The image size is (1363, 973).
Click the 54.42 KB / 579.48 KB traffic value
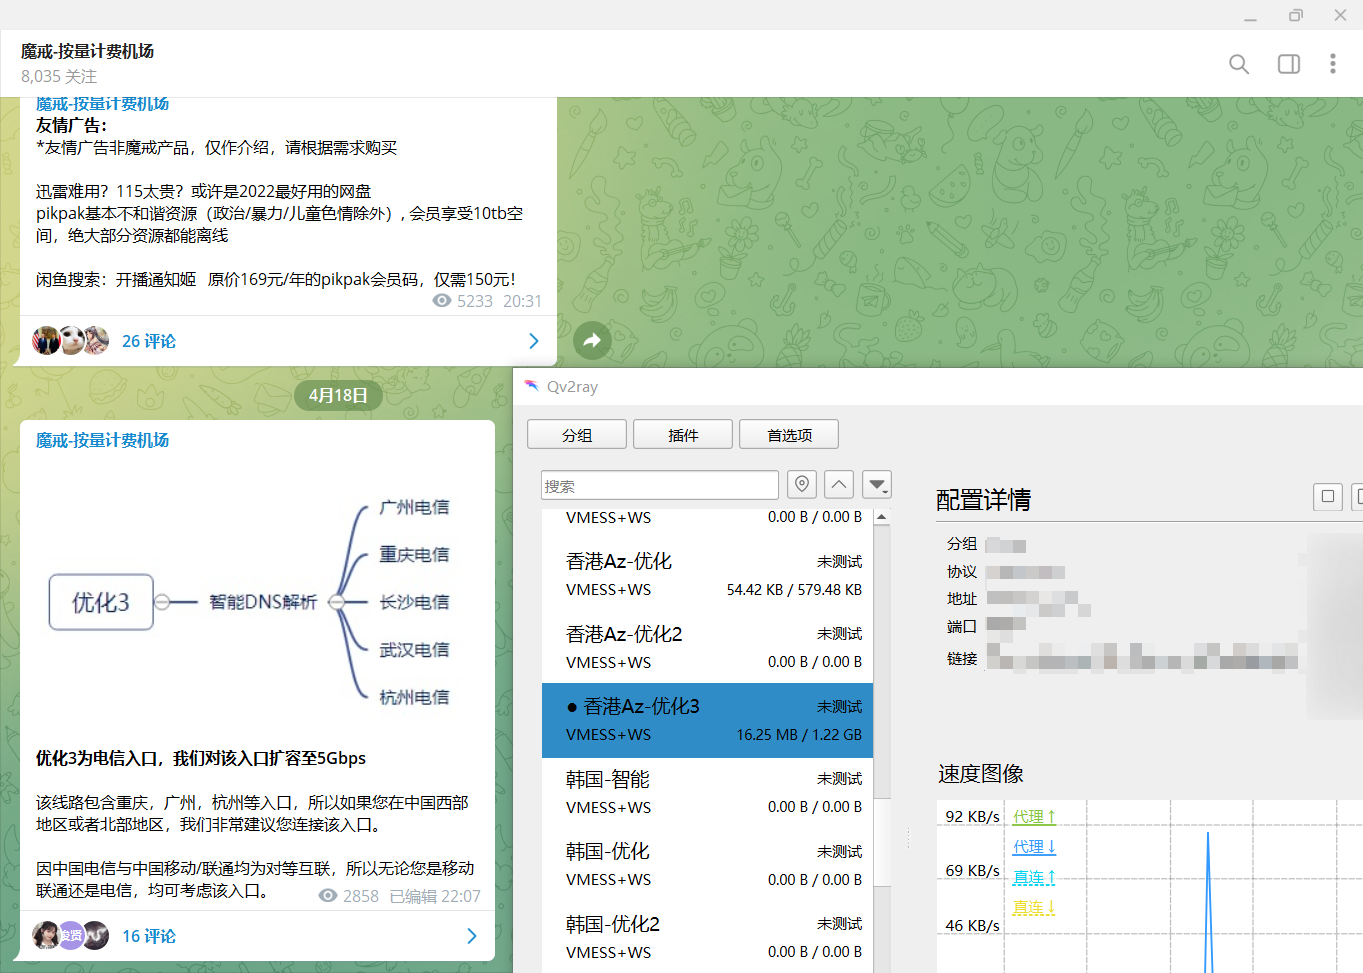tap(794, 590)
